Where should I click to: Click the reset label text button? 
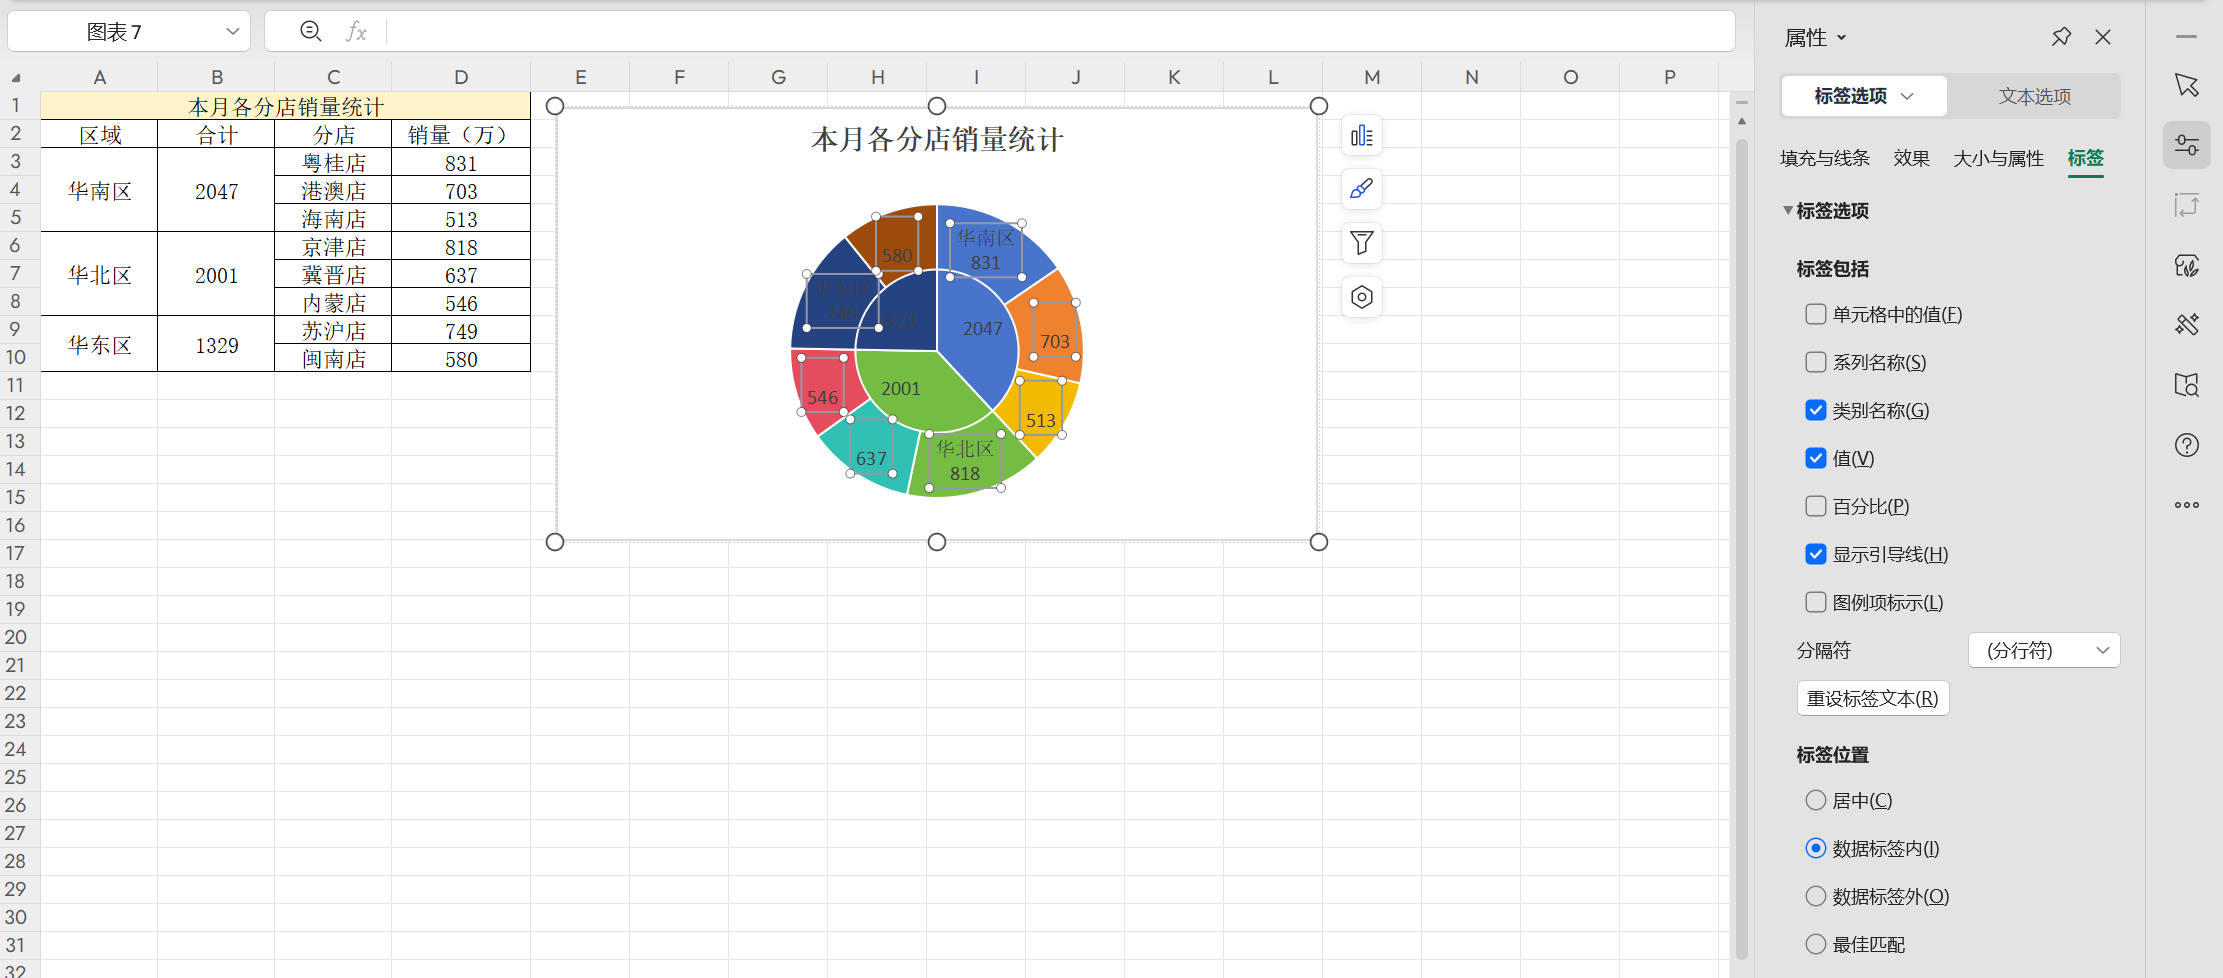click(1872, 698)
